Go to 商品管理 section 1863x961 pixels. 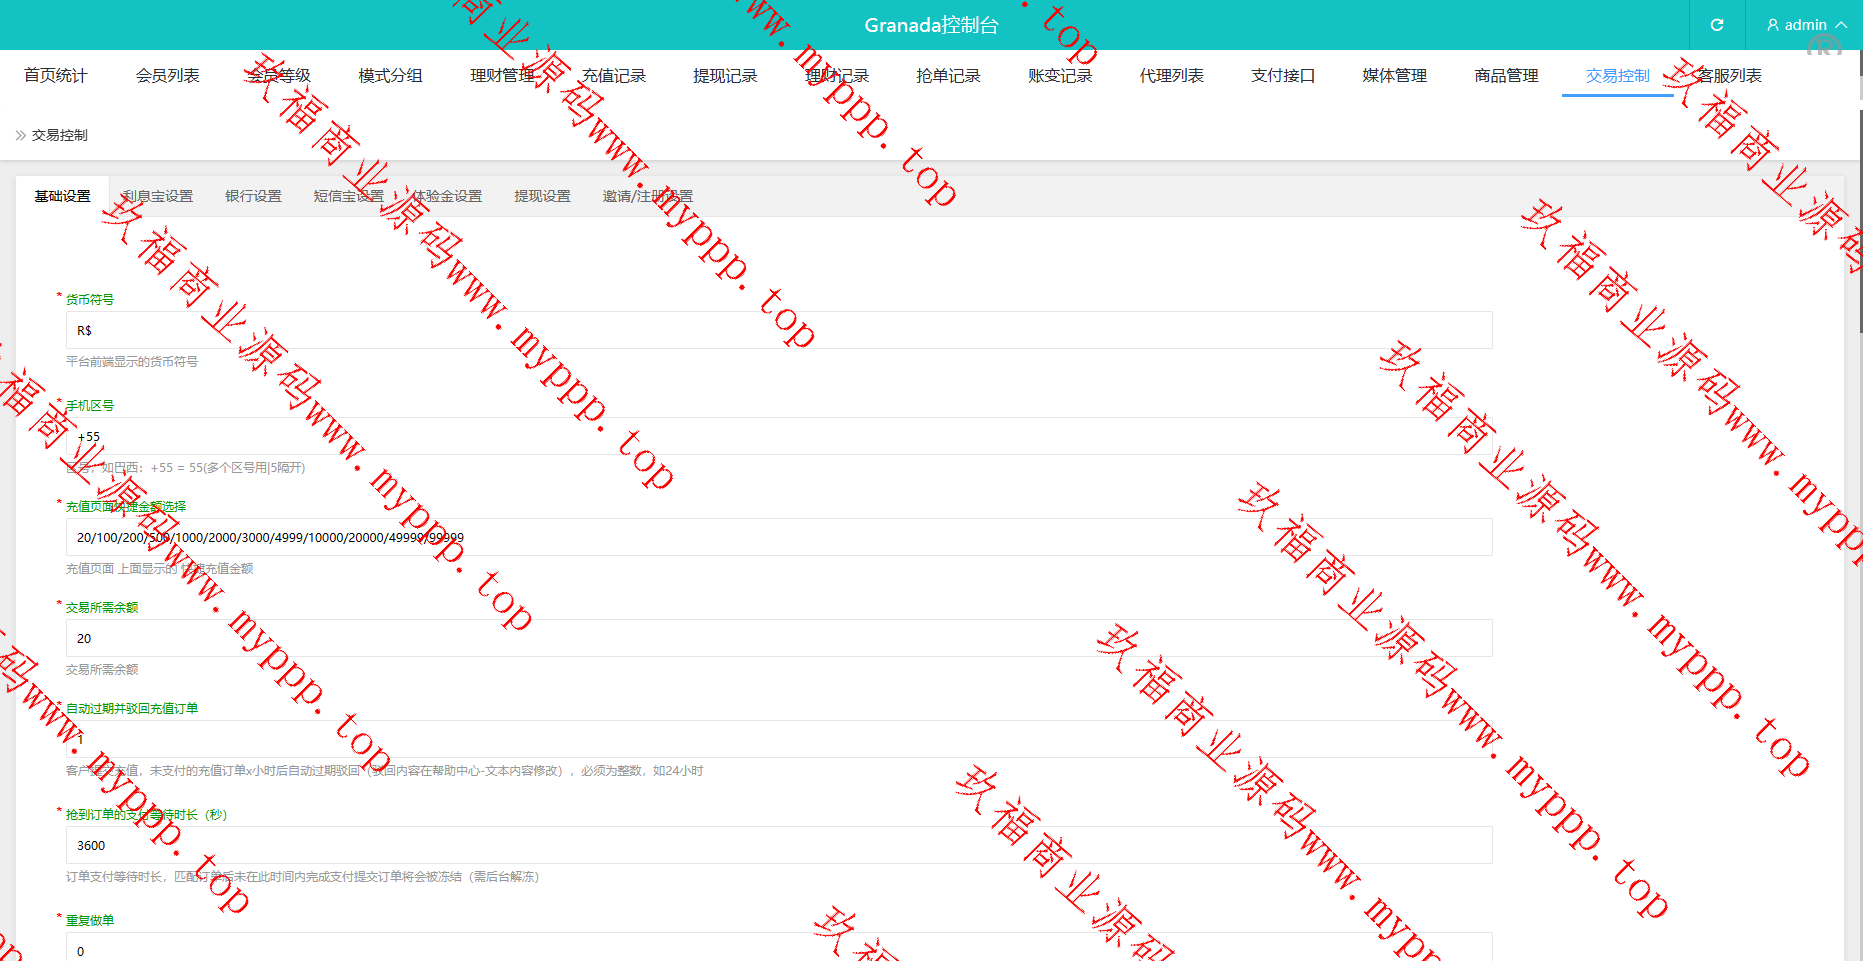[1506, 76]
